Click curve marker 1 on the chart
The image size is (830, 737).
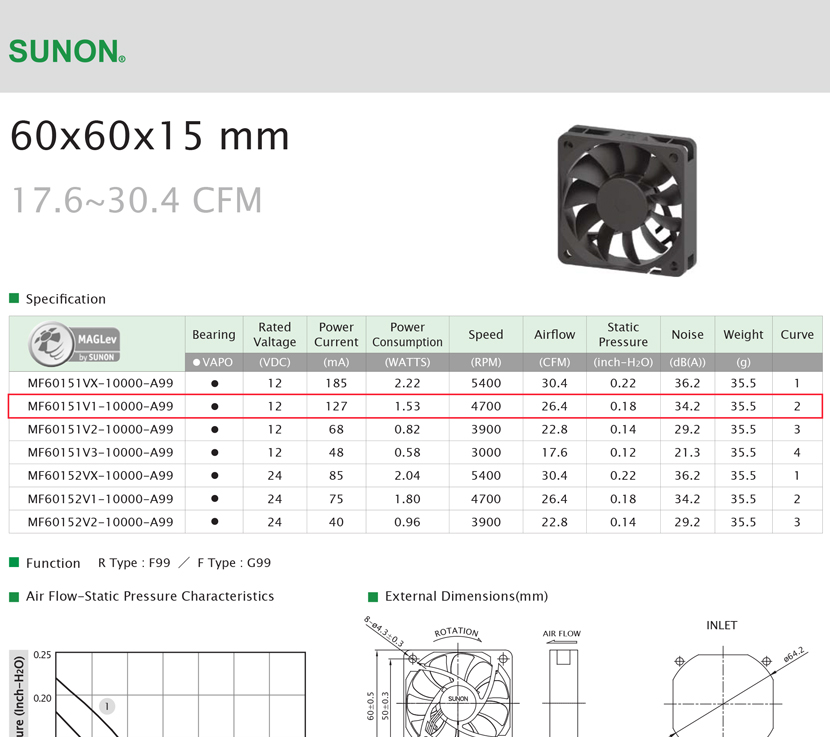click(107, 706)
